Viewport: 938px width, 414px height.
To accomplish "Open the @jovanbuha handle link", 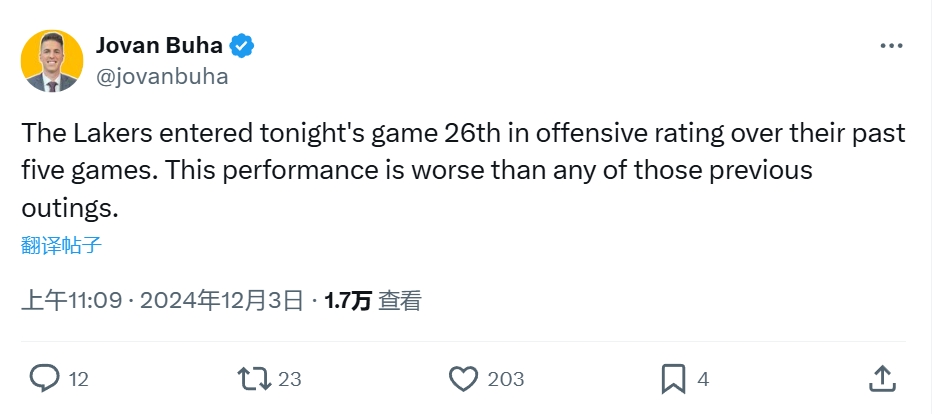I will [161, 76].
